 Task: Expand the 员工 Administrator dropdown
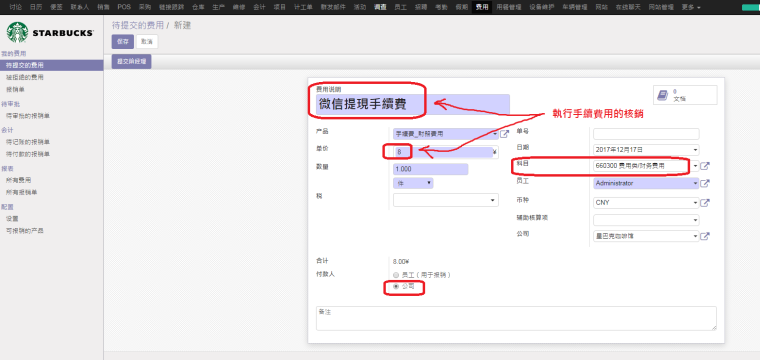pos(696,184)
